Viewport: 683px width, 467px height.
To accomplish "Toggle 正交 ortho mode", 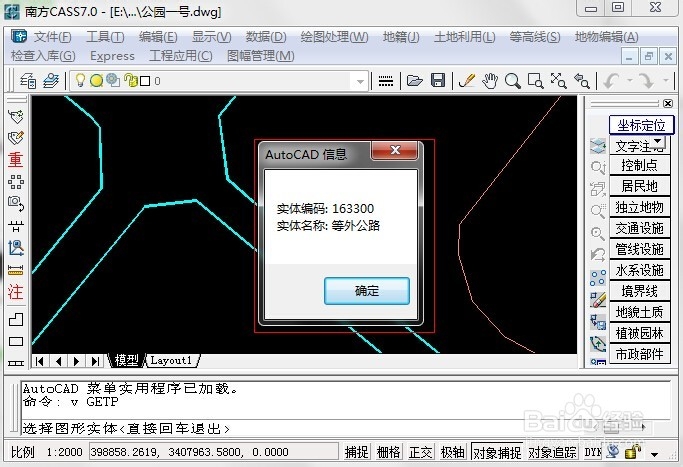I will (420, 452).
